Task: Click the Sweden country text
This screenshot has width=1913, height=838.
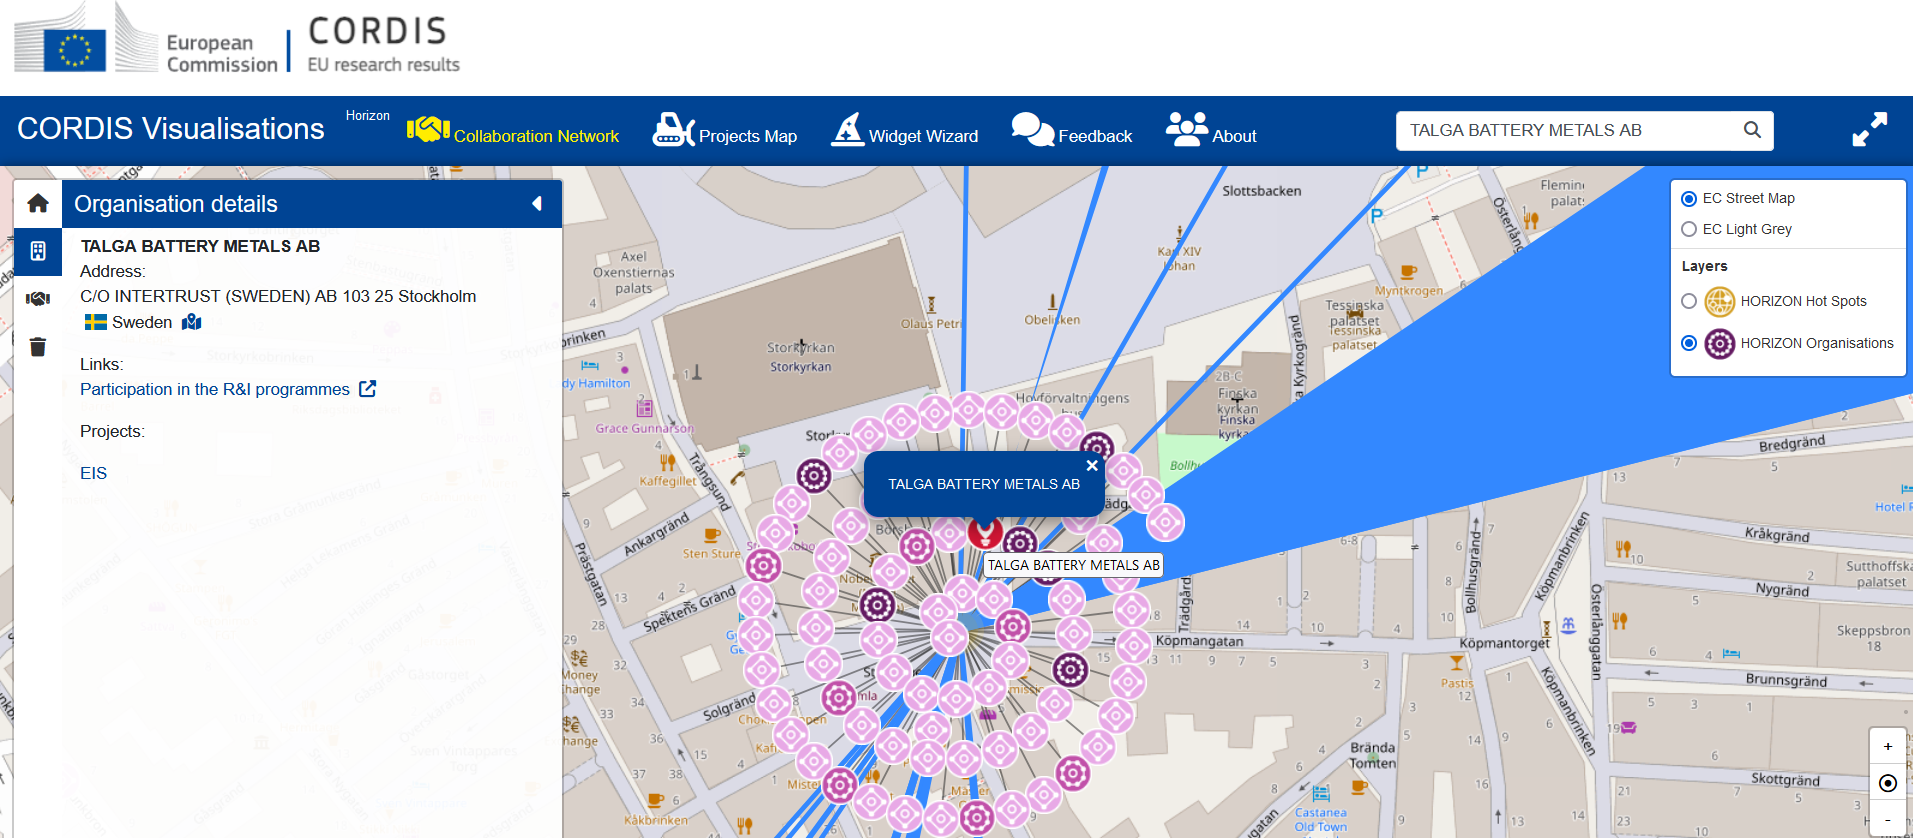Action: [142, 322]
